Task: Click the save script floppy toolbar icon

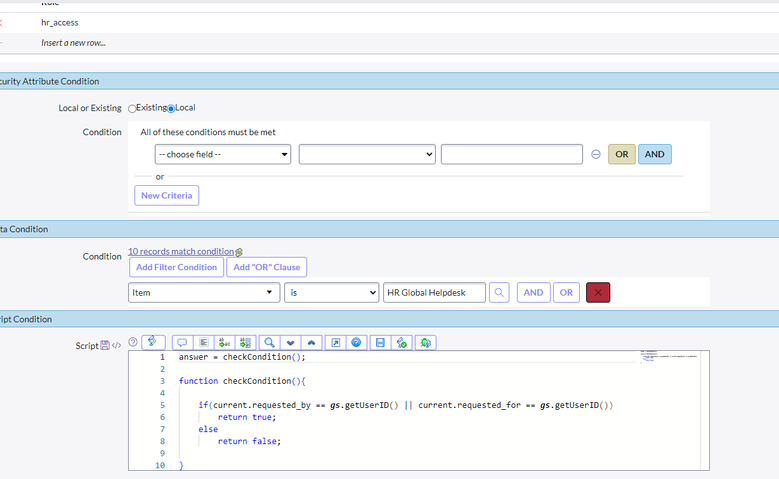Action: (381, 342)
